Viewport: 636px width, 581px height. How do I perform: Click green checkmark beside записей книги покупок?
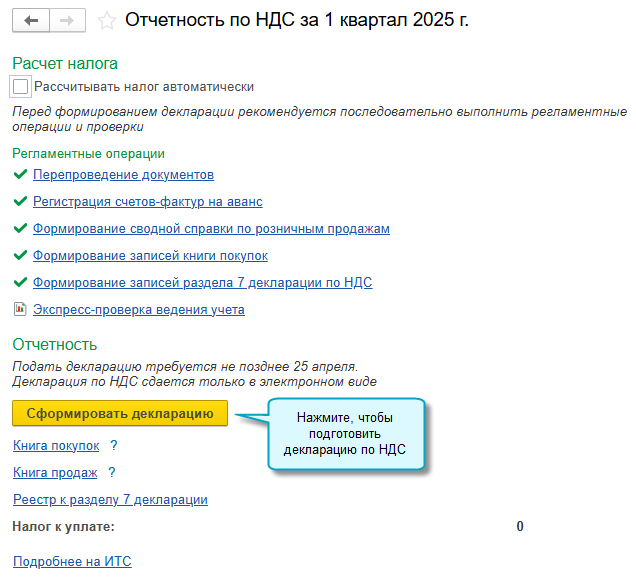tap(20, 255)
